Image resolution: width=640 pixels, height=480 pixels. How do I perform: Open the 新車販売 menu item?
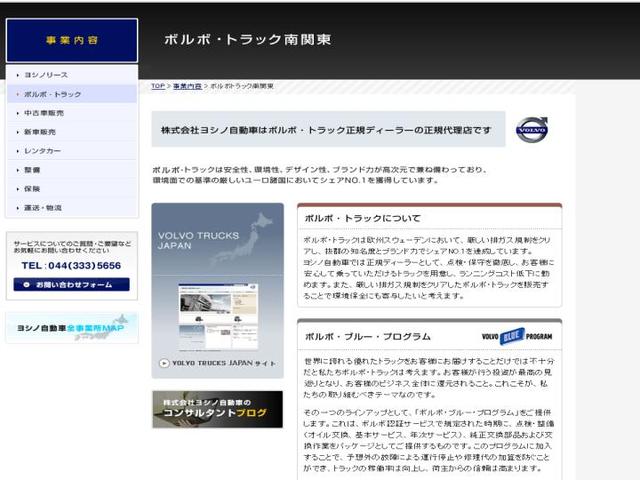tap(40, 132)
